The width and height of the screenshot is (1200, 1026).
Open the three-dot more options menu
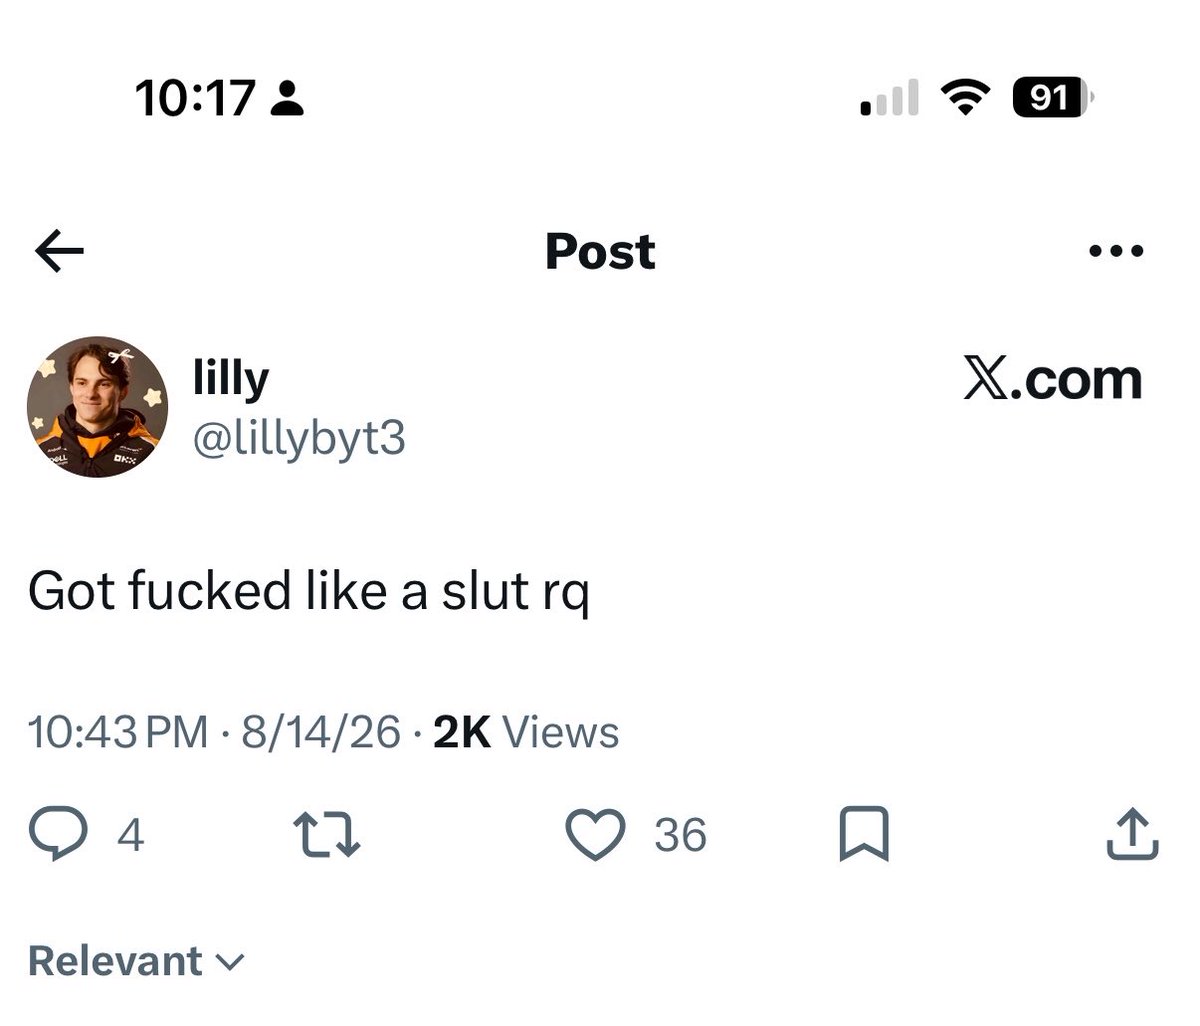1116,252
